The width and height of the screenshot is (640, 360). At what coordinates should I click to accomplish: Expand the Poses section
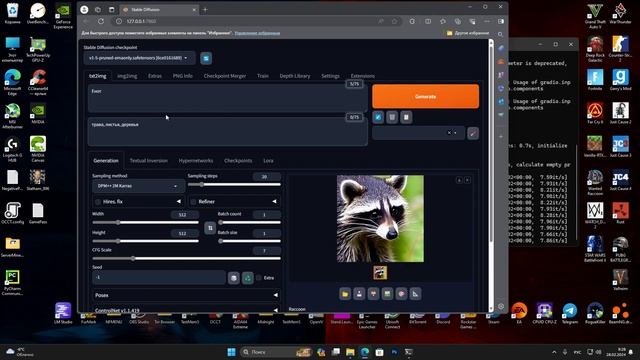coord(186,295)
